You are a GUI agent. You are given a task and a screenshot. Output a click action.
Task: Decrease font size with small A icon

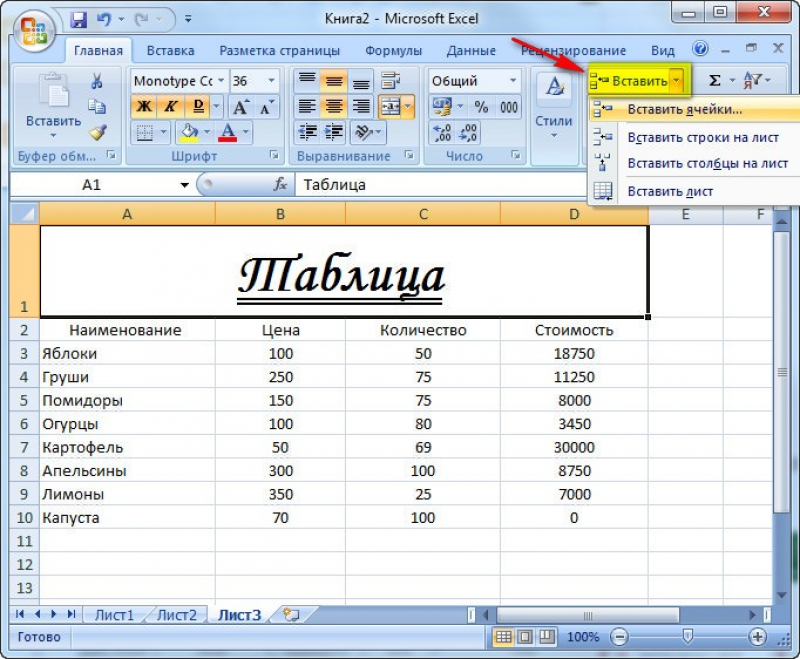(266, 107)
